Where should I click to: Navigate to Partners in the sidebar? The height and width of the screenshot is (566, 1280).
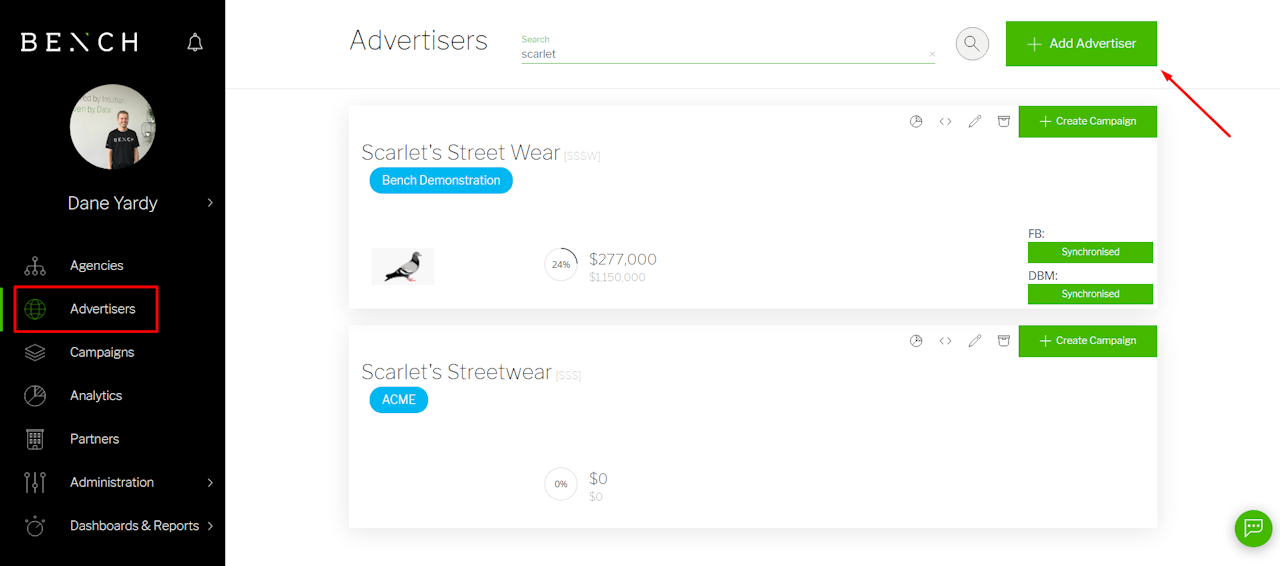click(x=94, y=439)
